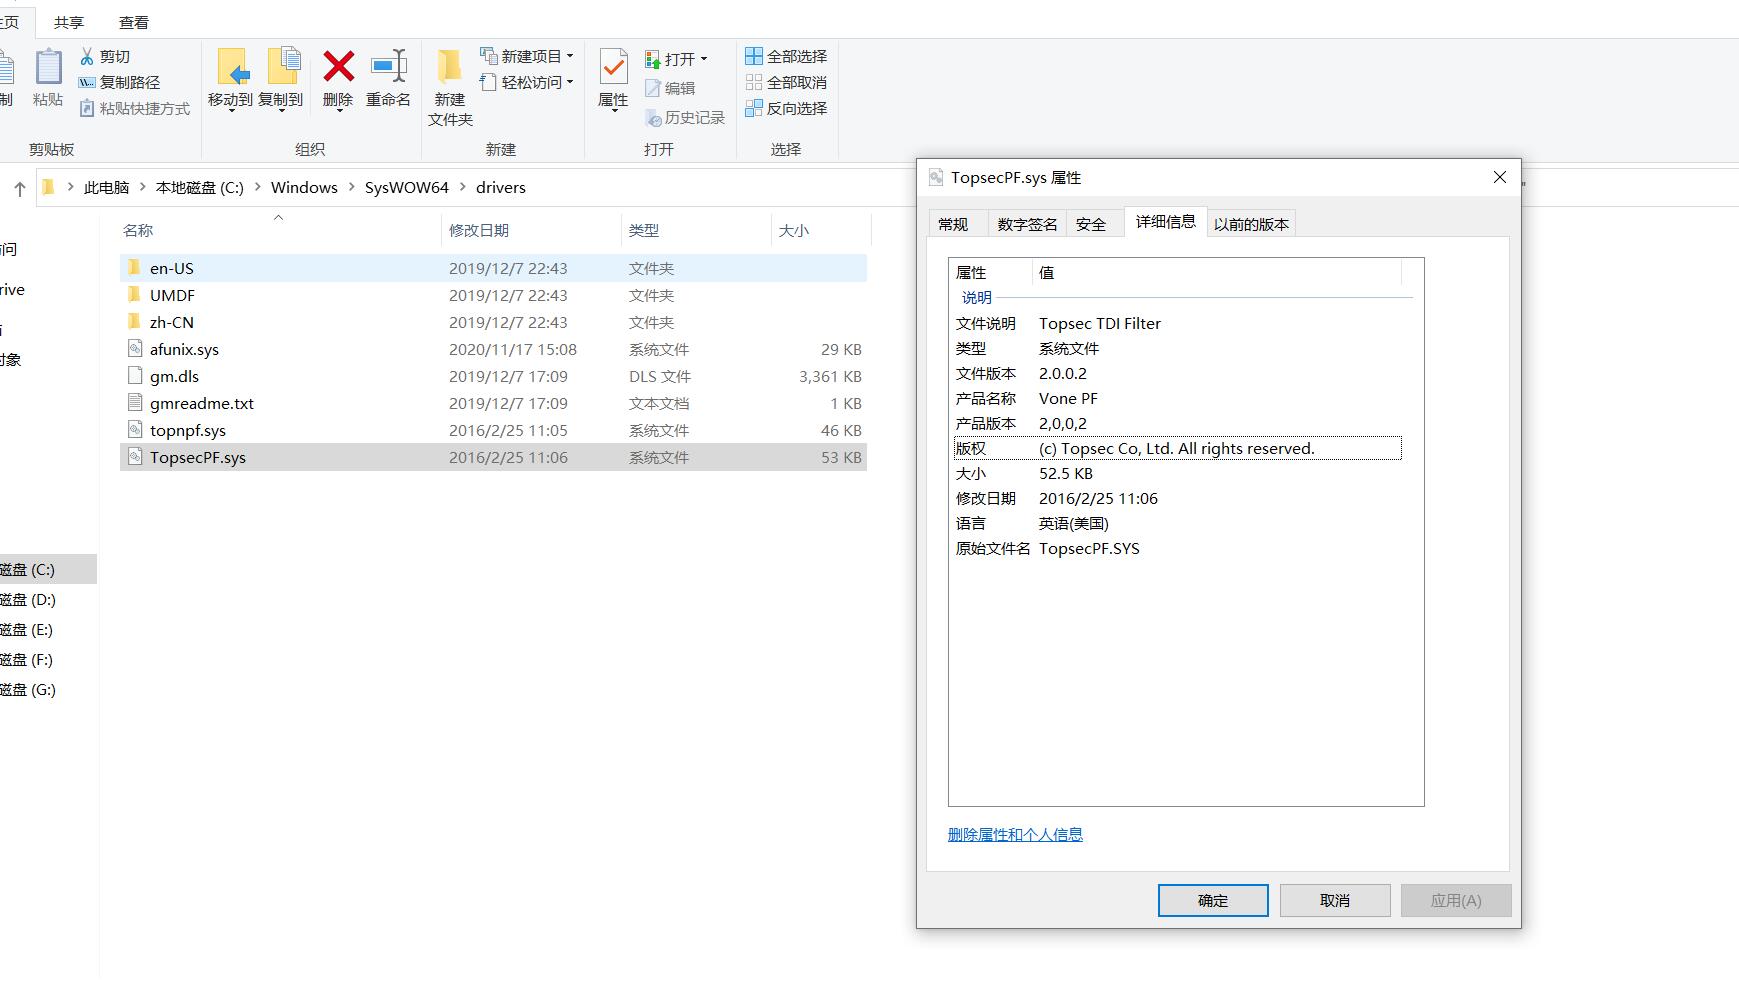This screenshot has height=986, width=1739.
Task: Open the Copy to (复制到) button
Action: [281, 78]
